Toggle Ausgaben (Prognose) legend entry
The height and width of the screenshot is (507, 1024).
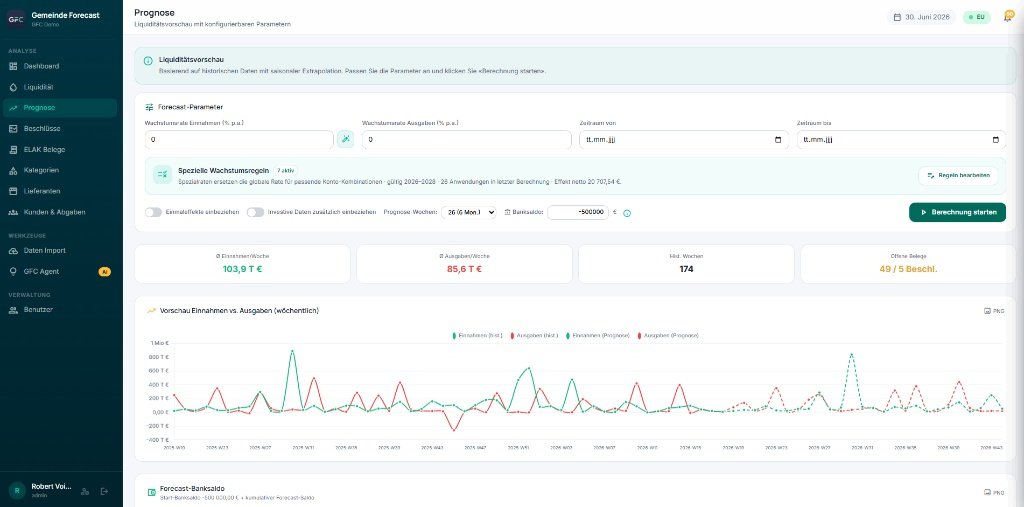click(667, 335)
